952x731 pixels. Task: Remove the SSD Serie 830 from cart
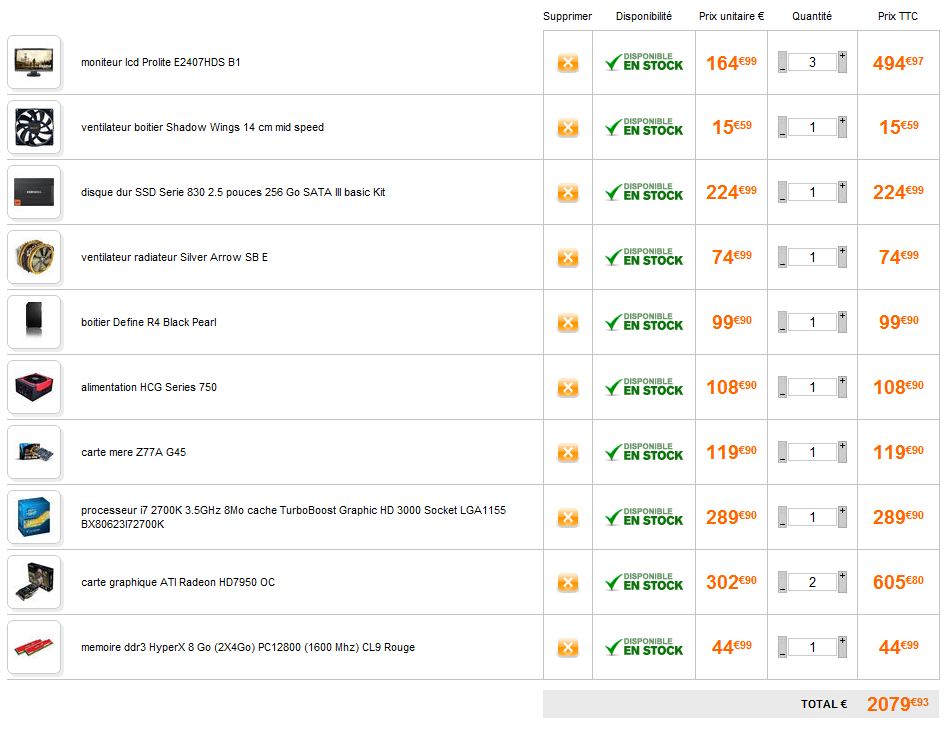pos(567,193)
